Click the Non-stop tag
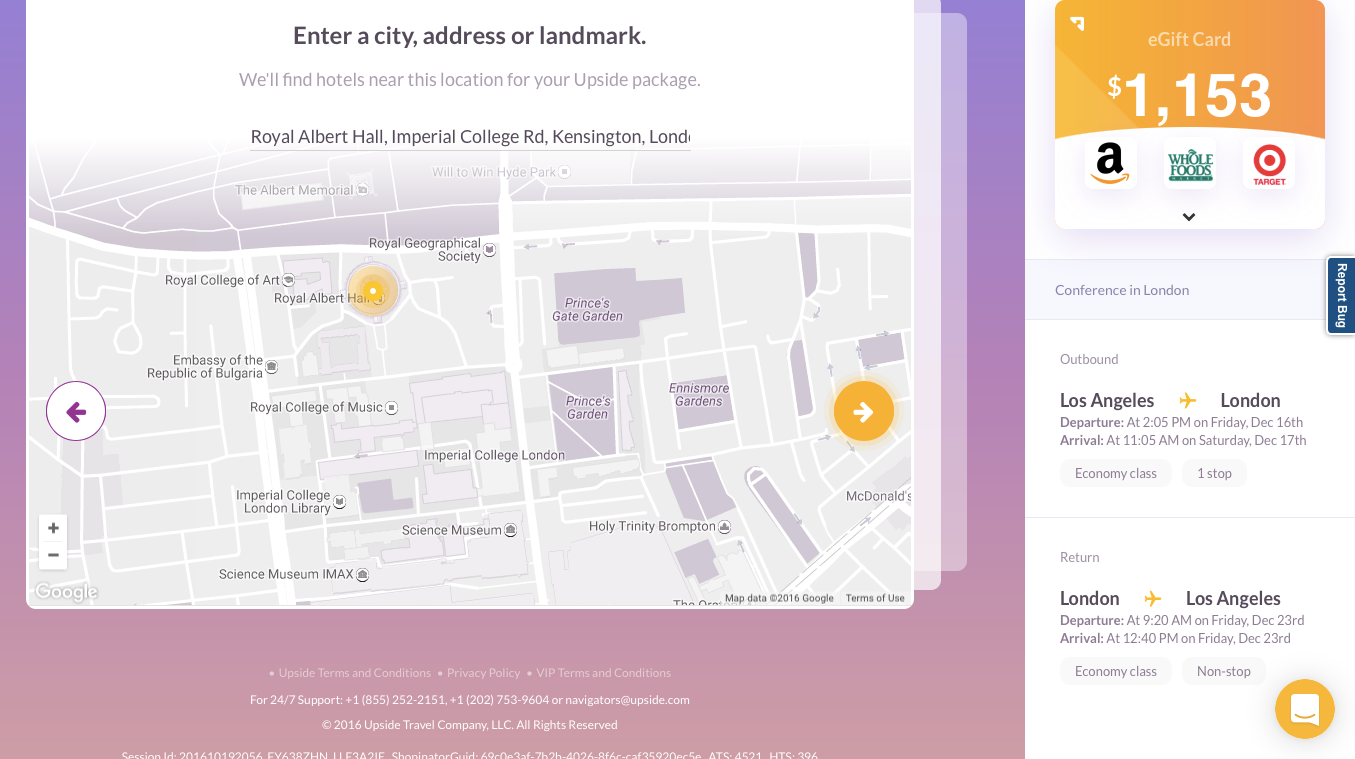The height and width of the screenshot is (759, 1355). pos(1224,672)
